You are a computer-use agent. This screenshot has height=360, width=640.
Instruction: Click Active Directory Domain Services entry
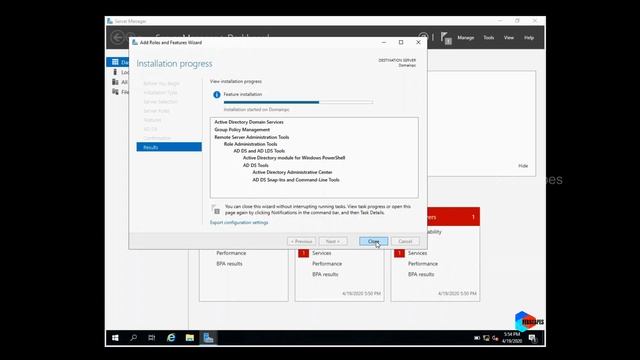[x=249, y=122]
